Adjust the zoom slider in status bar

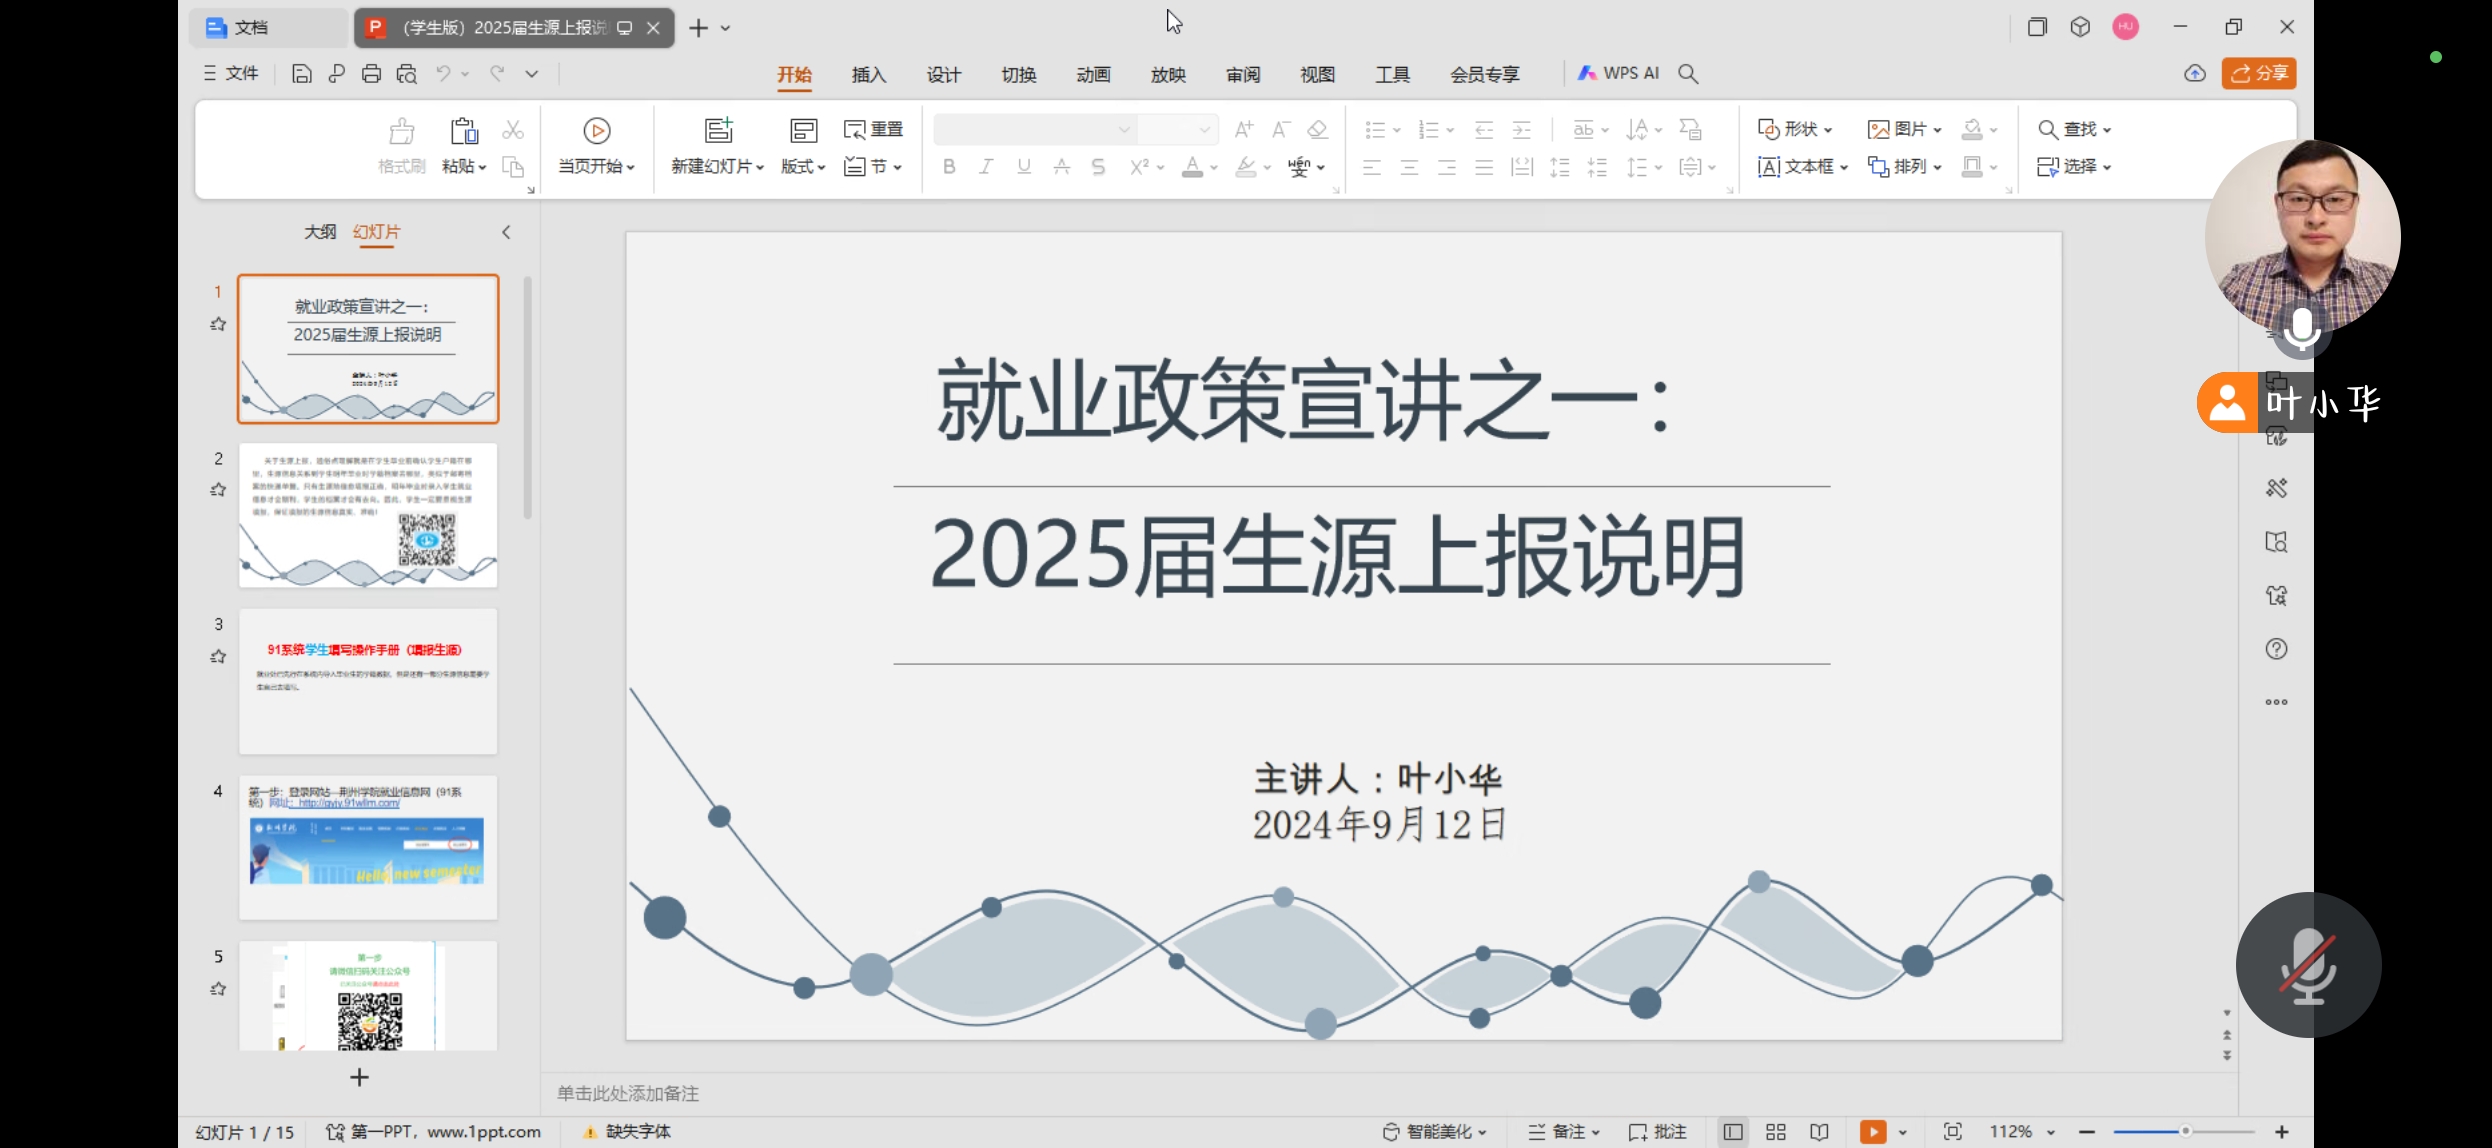(x=2185, y=1131)
